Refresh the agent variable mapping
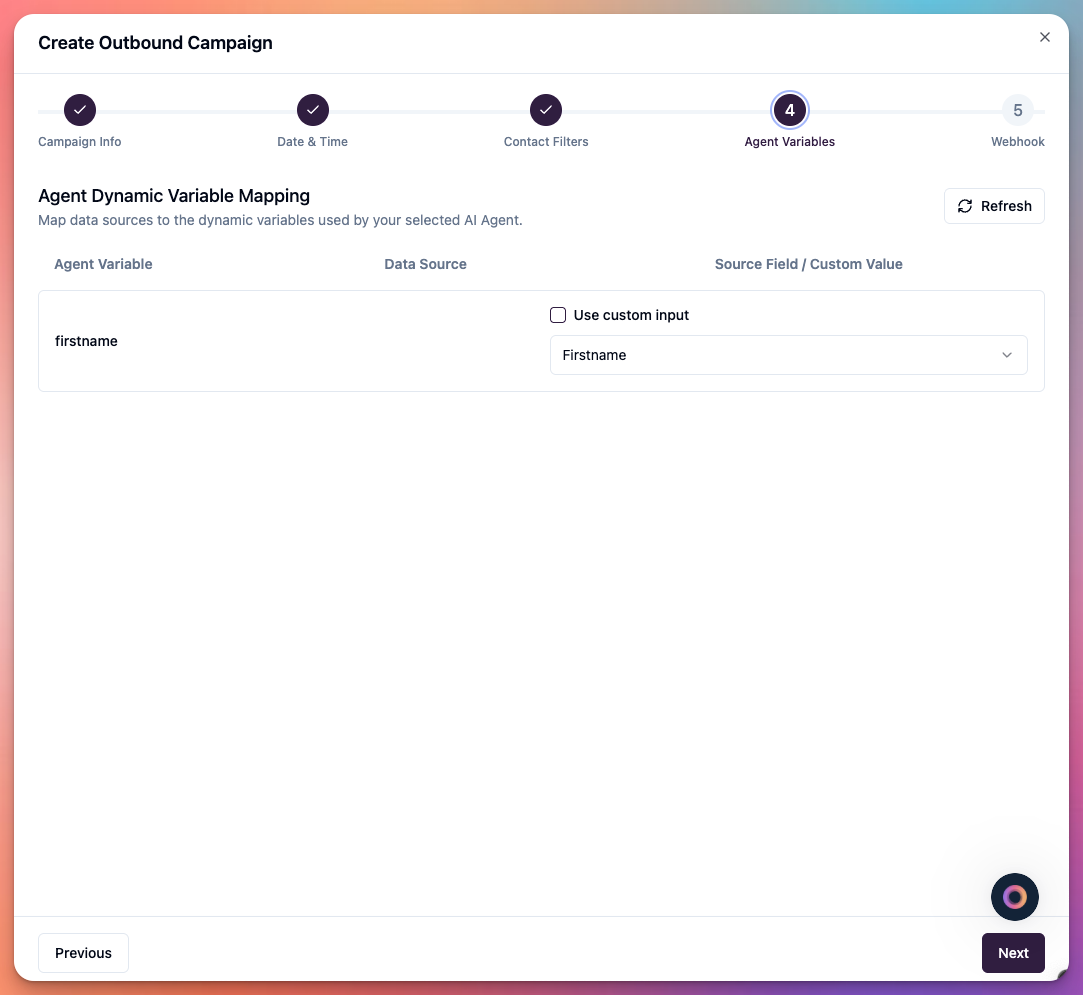The image size is (1083, 995). [994, 206]
